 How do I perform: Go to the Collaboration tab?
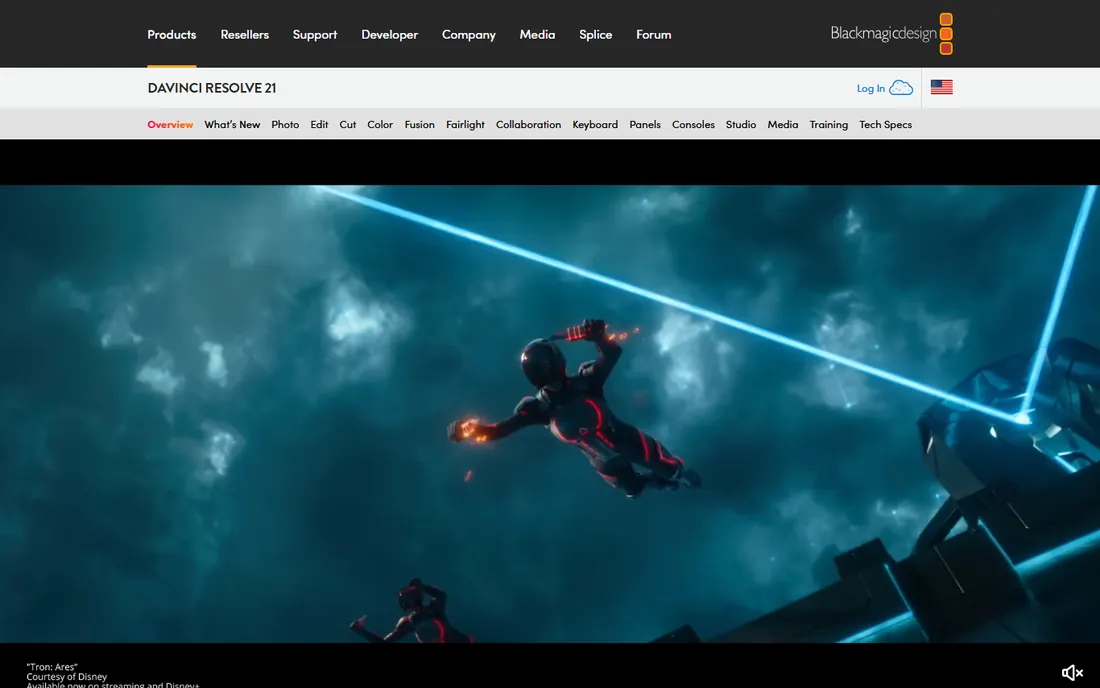[x=528, y=124]
